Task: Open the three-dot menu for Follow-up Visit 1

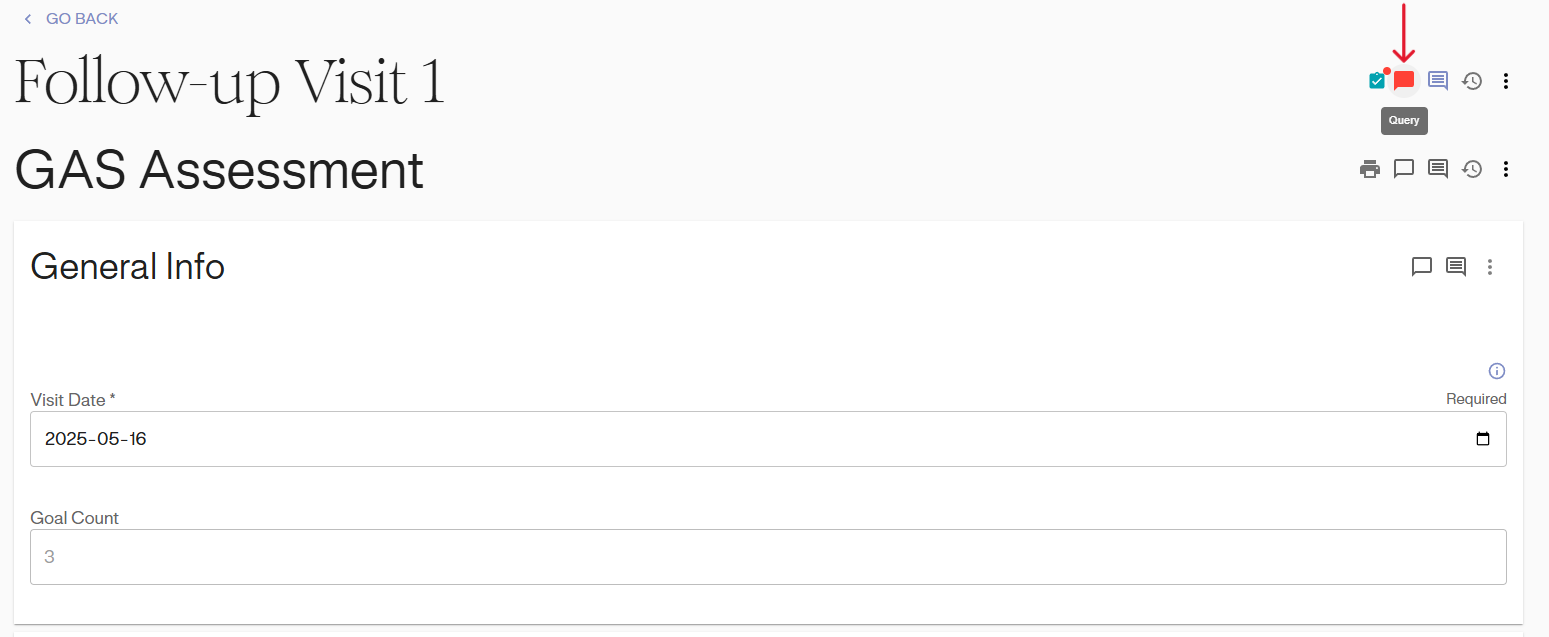Action: [x=1506, y=81]
